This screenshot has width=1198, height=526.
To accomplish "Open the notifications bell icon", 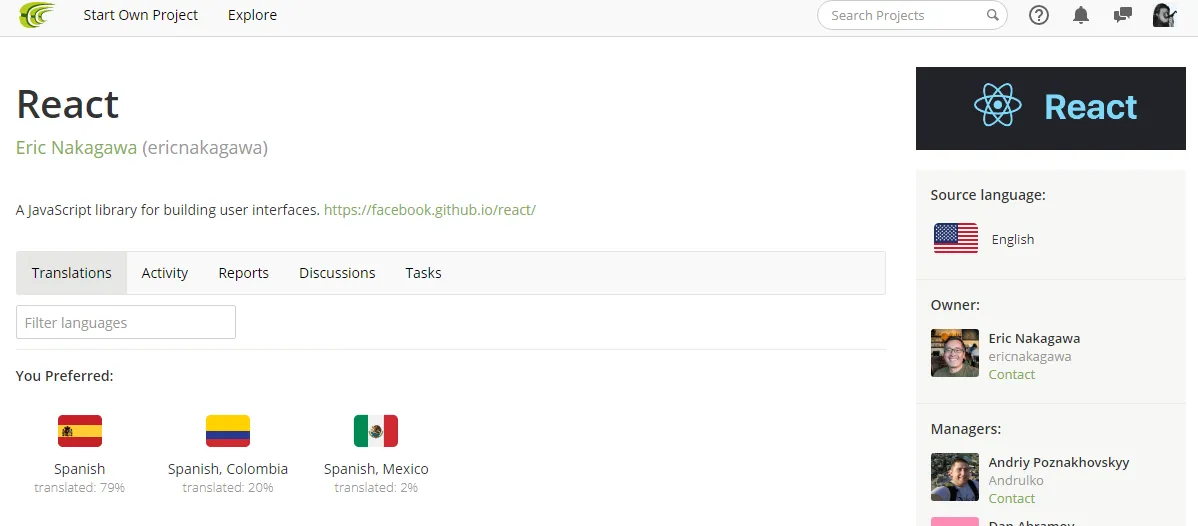I will (1080, 15).
